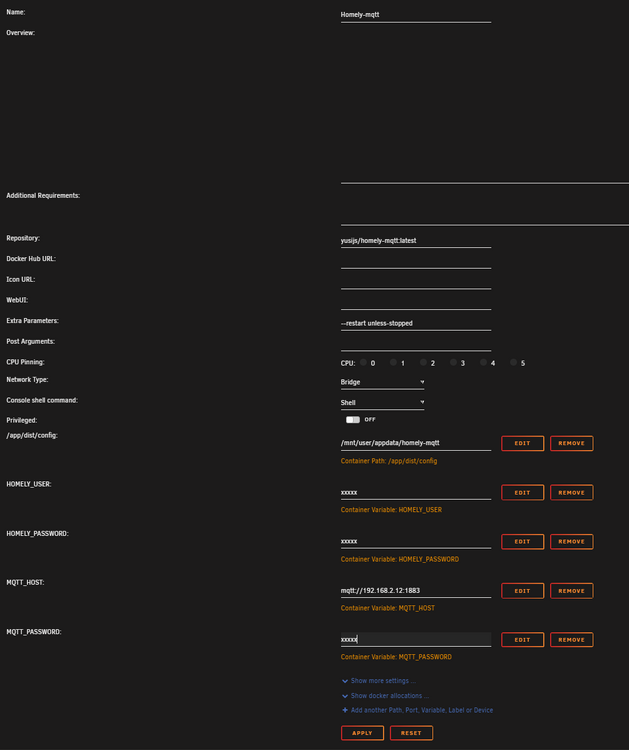Click the Apply button
The width and height of the screenshot is (629, 750).
pyautogui.click(x=362, y=733)
